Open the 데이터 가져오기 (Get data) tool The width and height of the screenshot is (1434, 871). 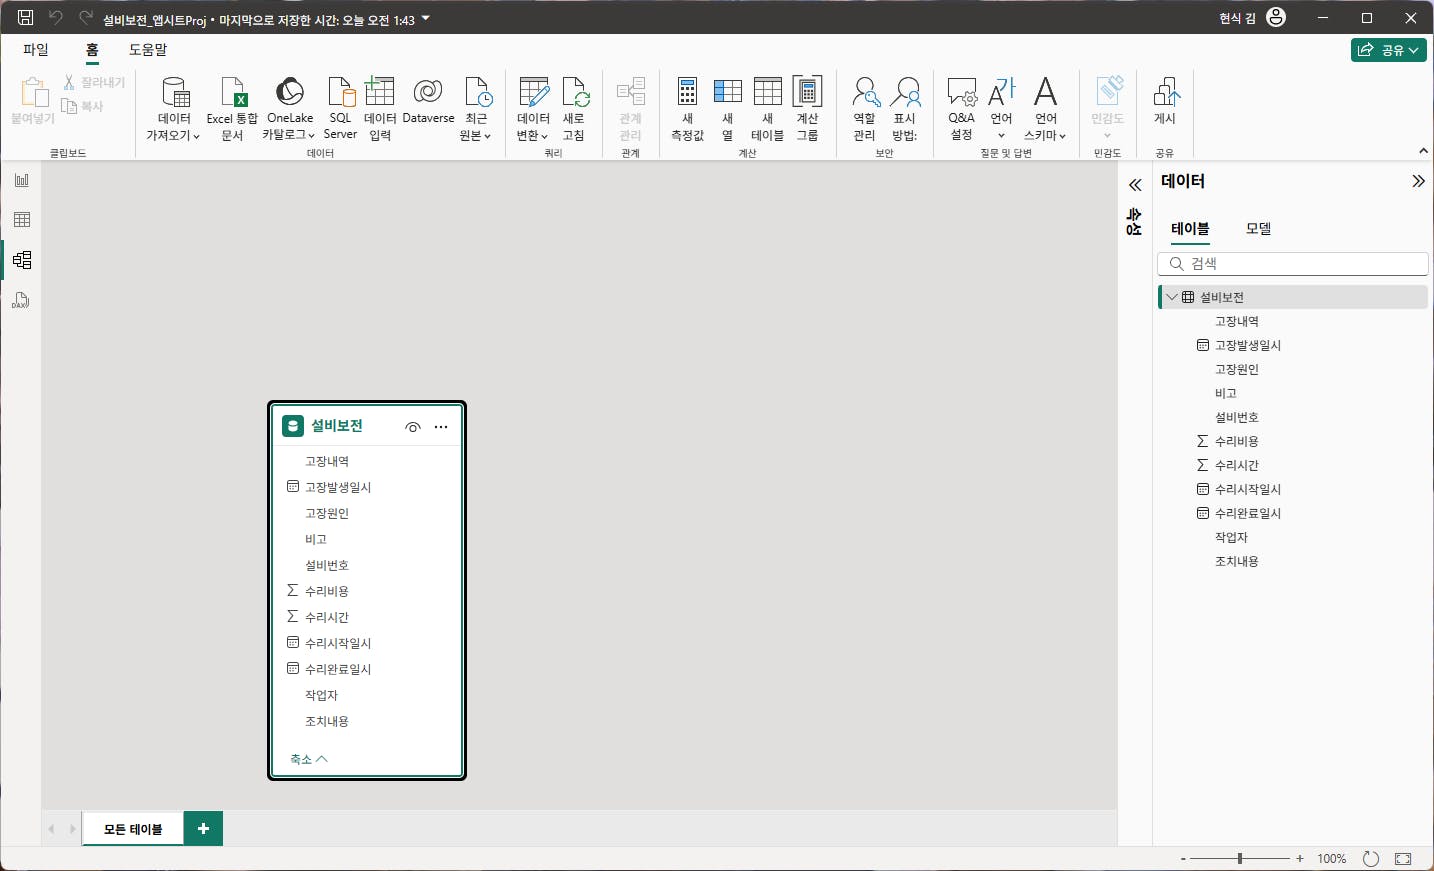click(174, 109)
